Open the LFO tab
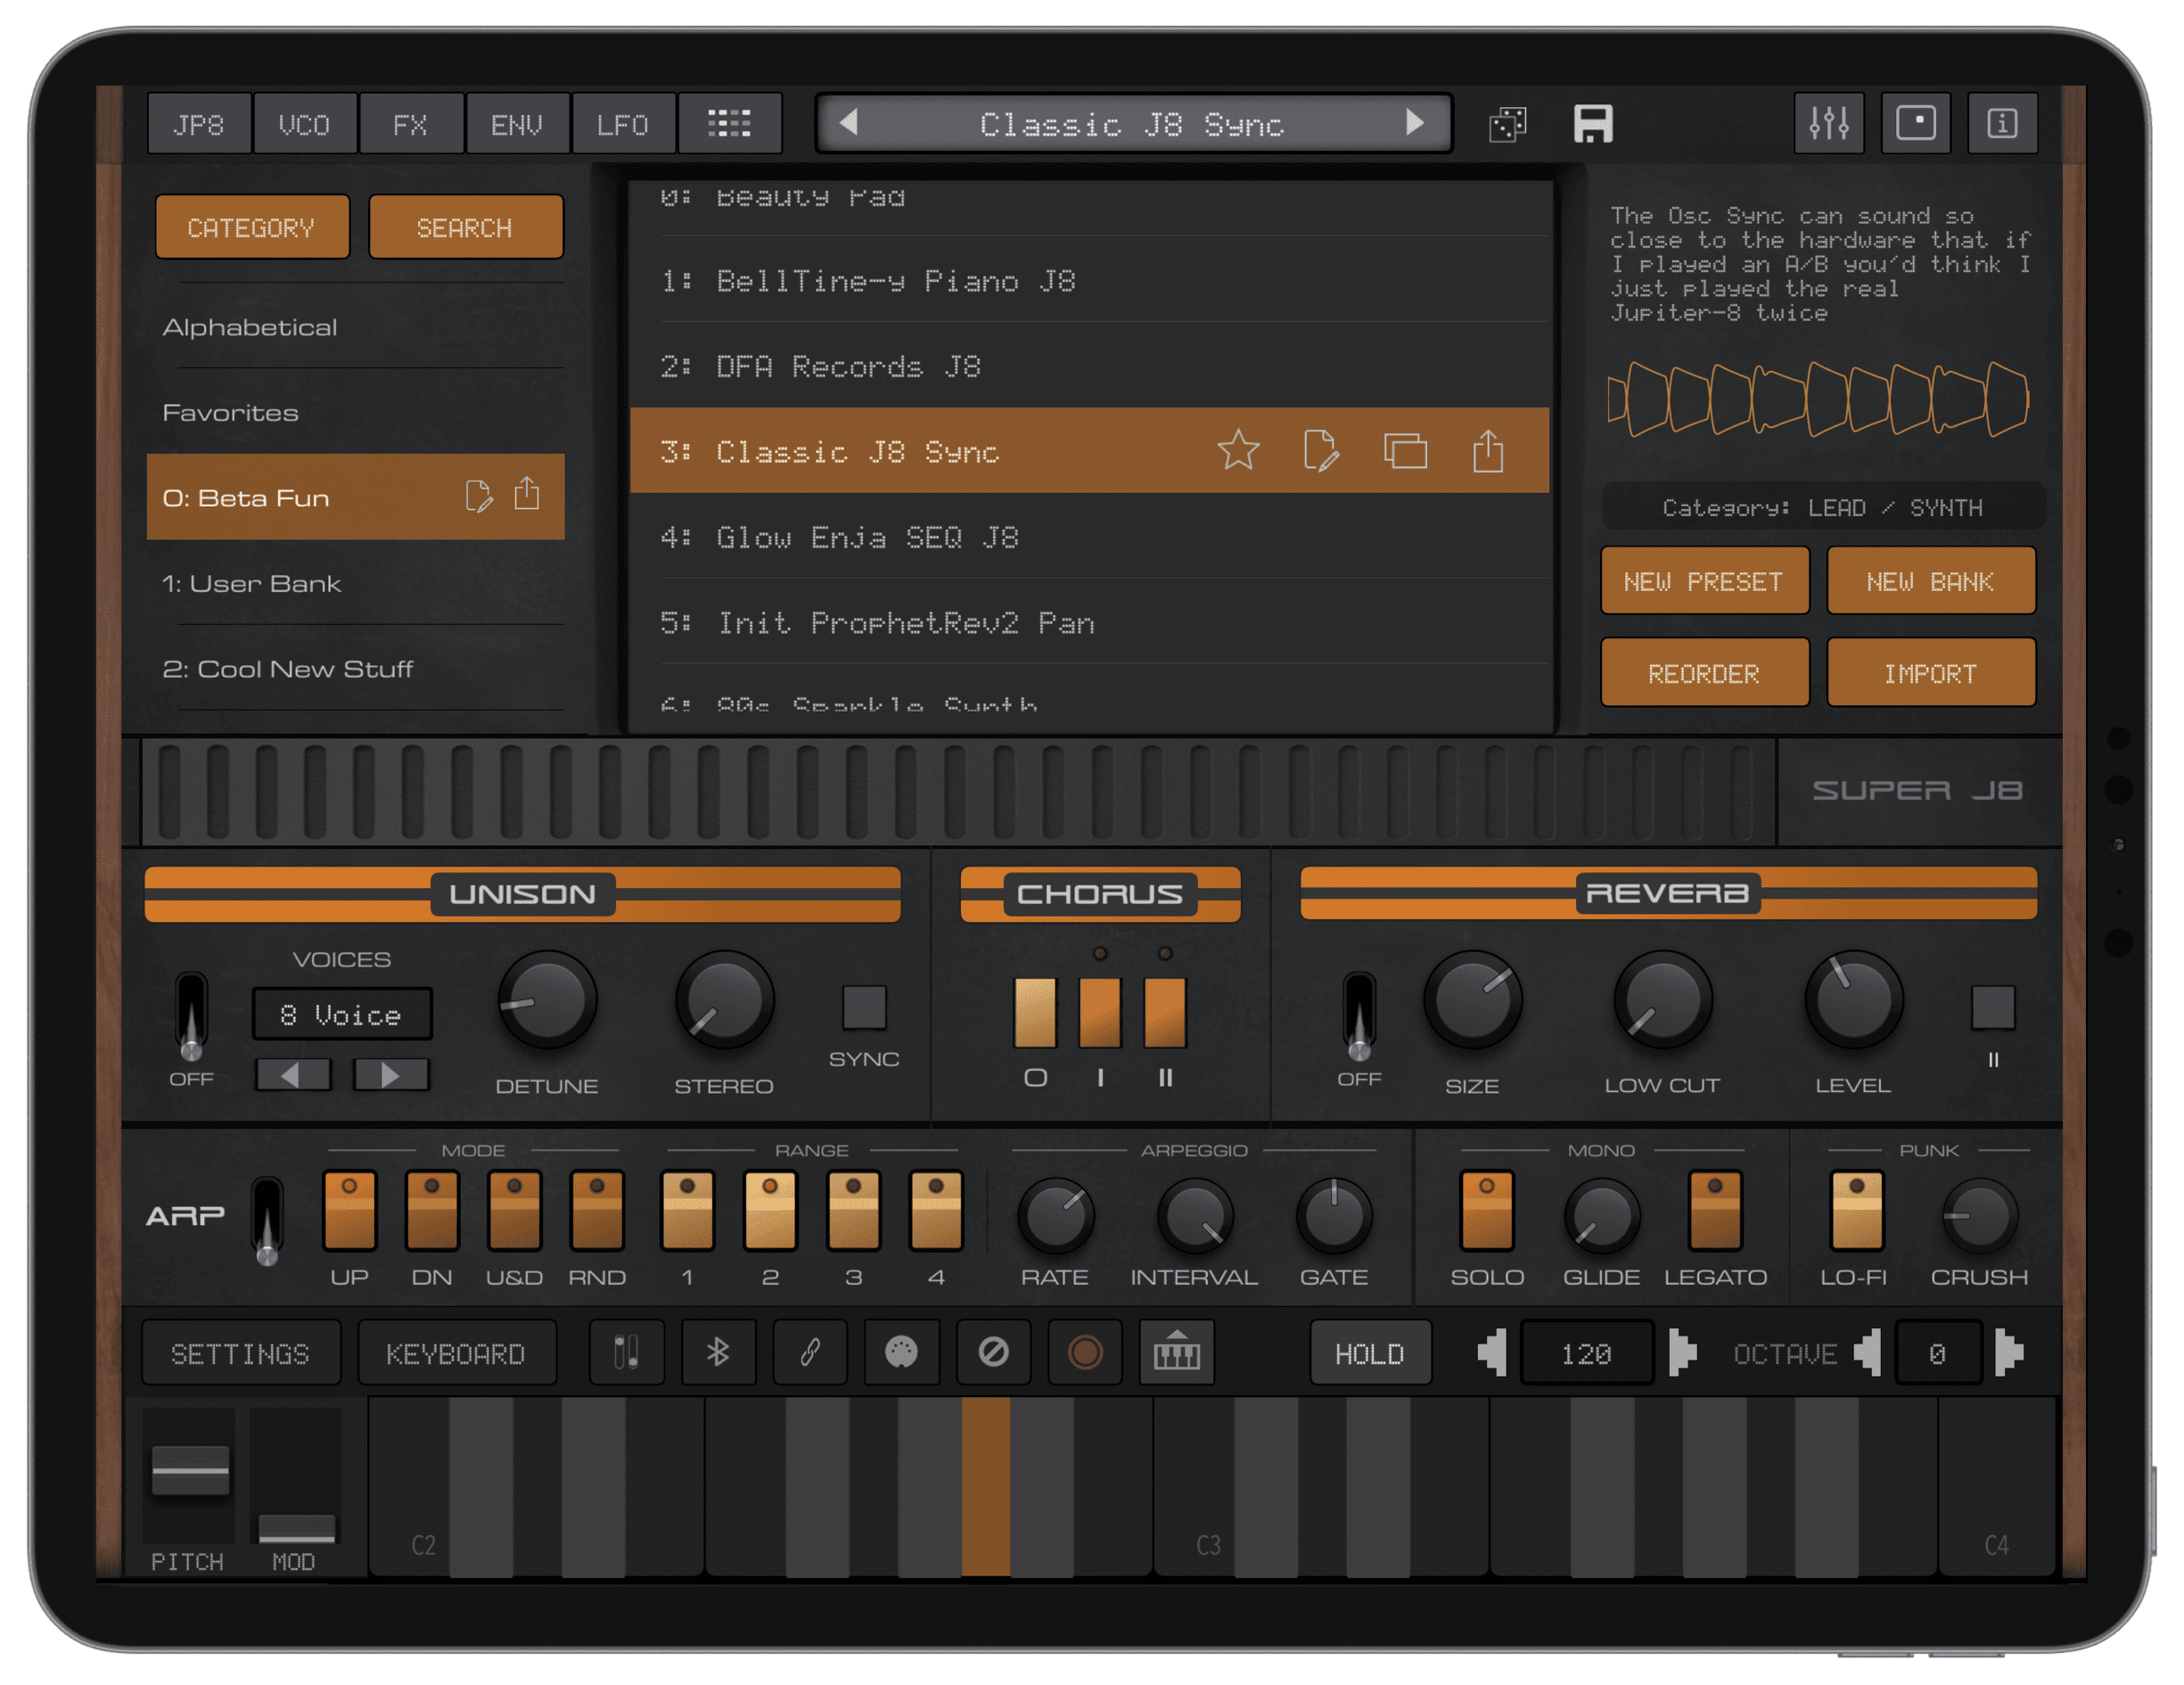The width and height of the screenshot is (2184, 1685). click(622, 124)
